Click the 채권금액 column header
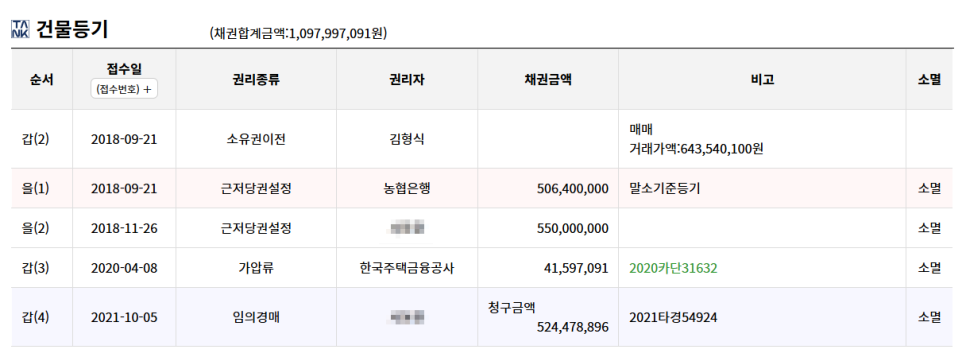Image resolution: width=966 pixels, height=361 pixels. (548, 79)
